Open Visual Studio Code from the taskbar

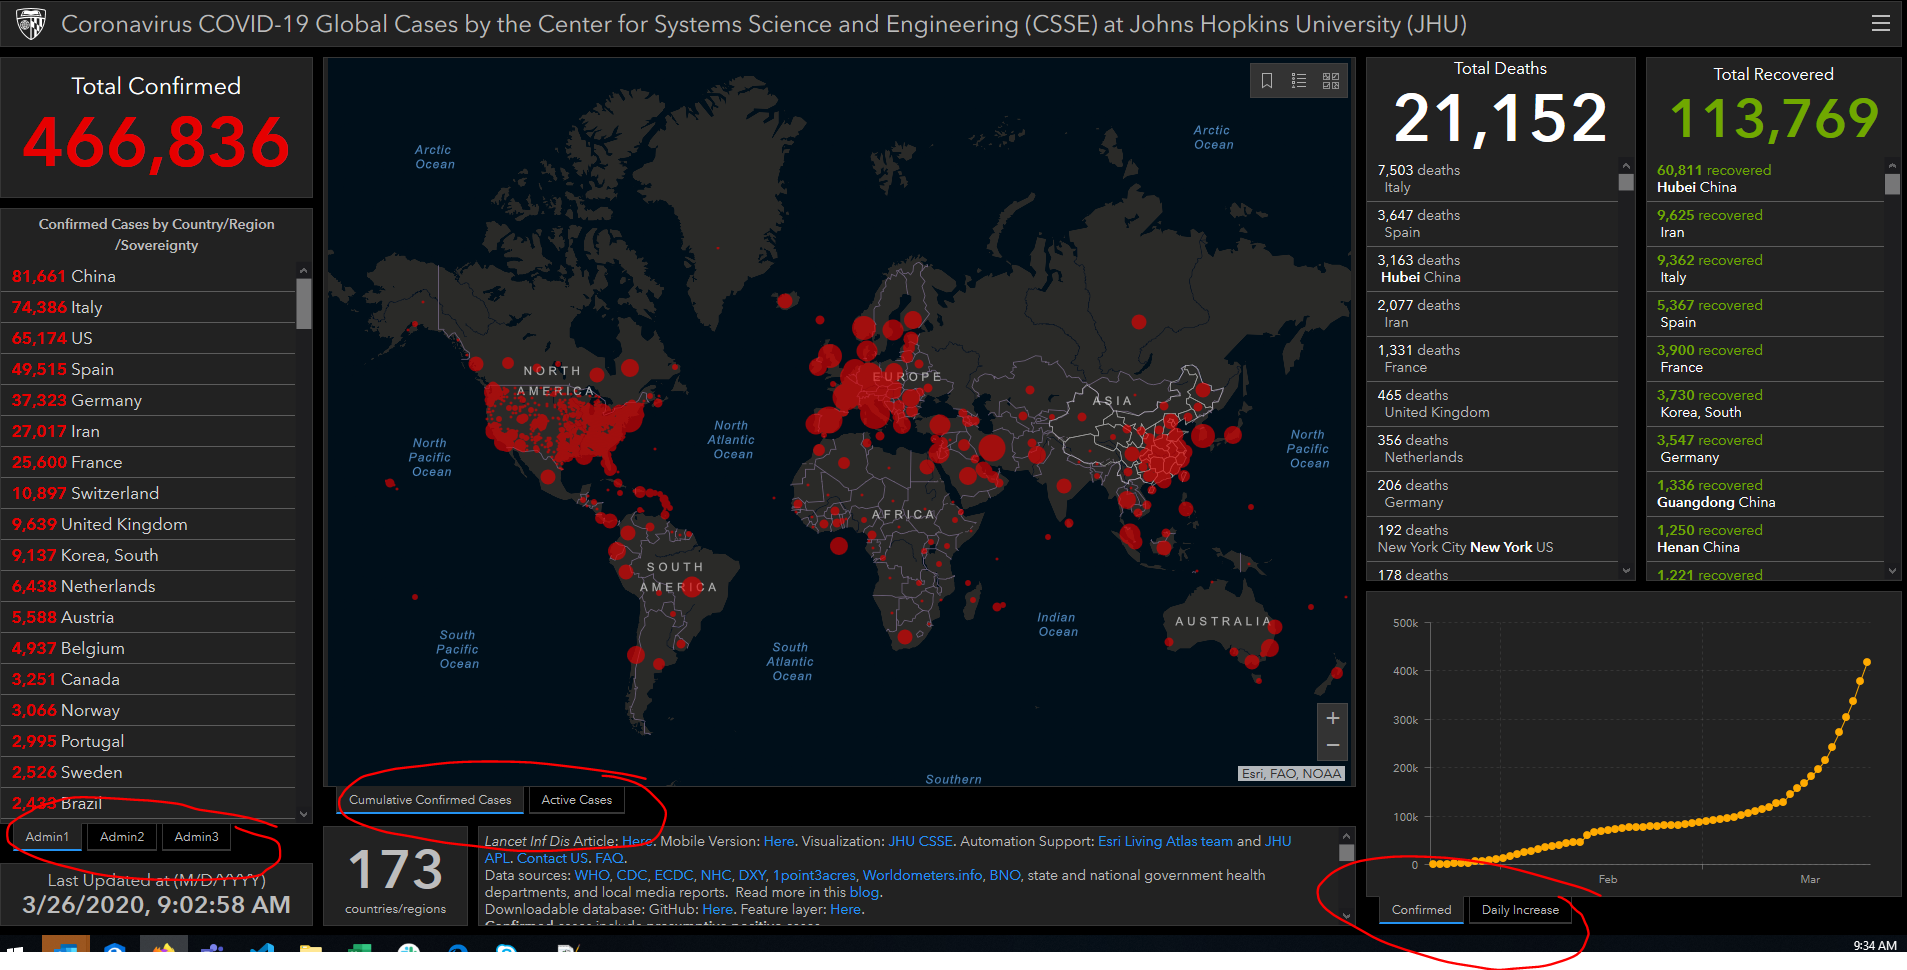[263, 949]
